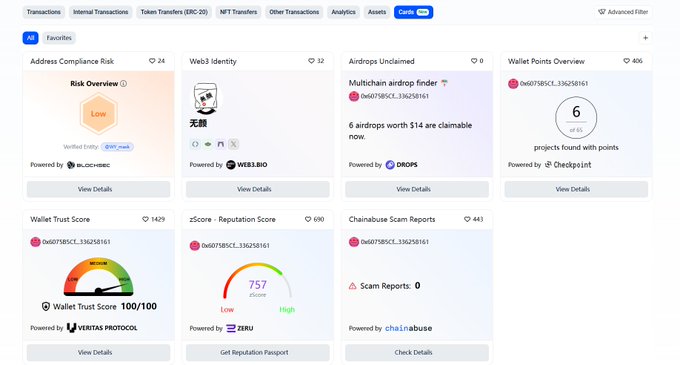Click '6 airdrops worth $14 are claimable now.'
This screenshot has width=680, height=365.
tap(410, 131)
